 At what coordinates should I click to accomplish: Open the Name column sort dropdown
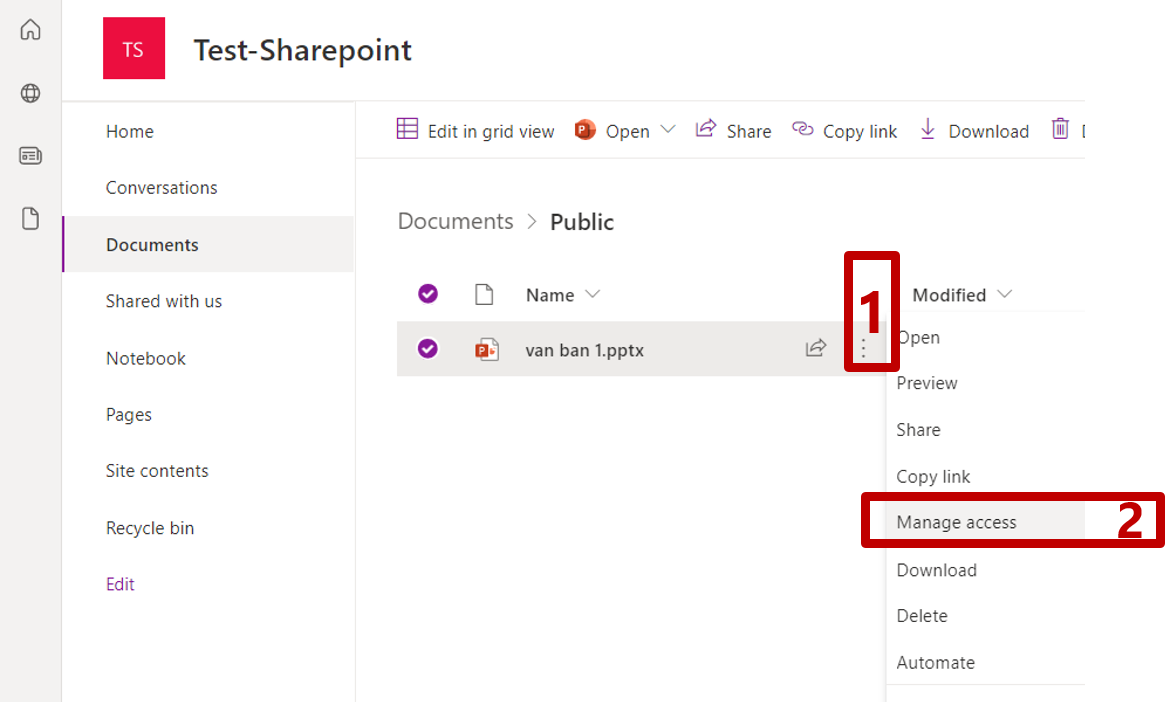[592, 294]
